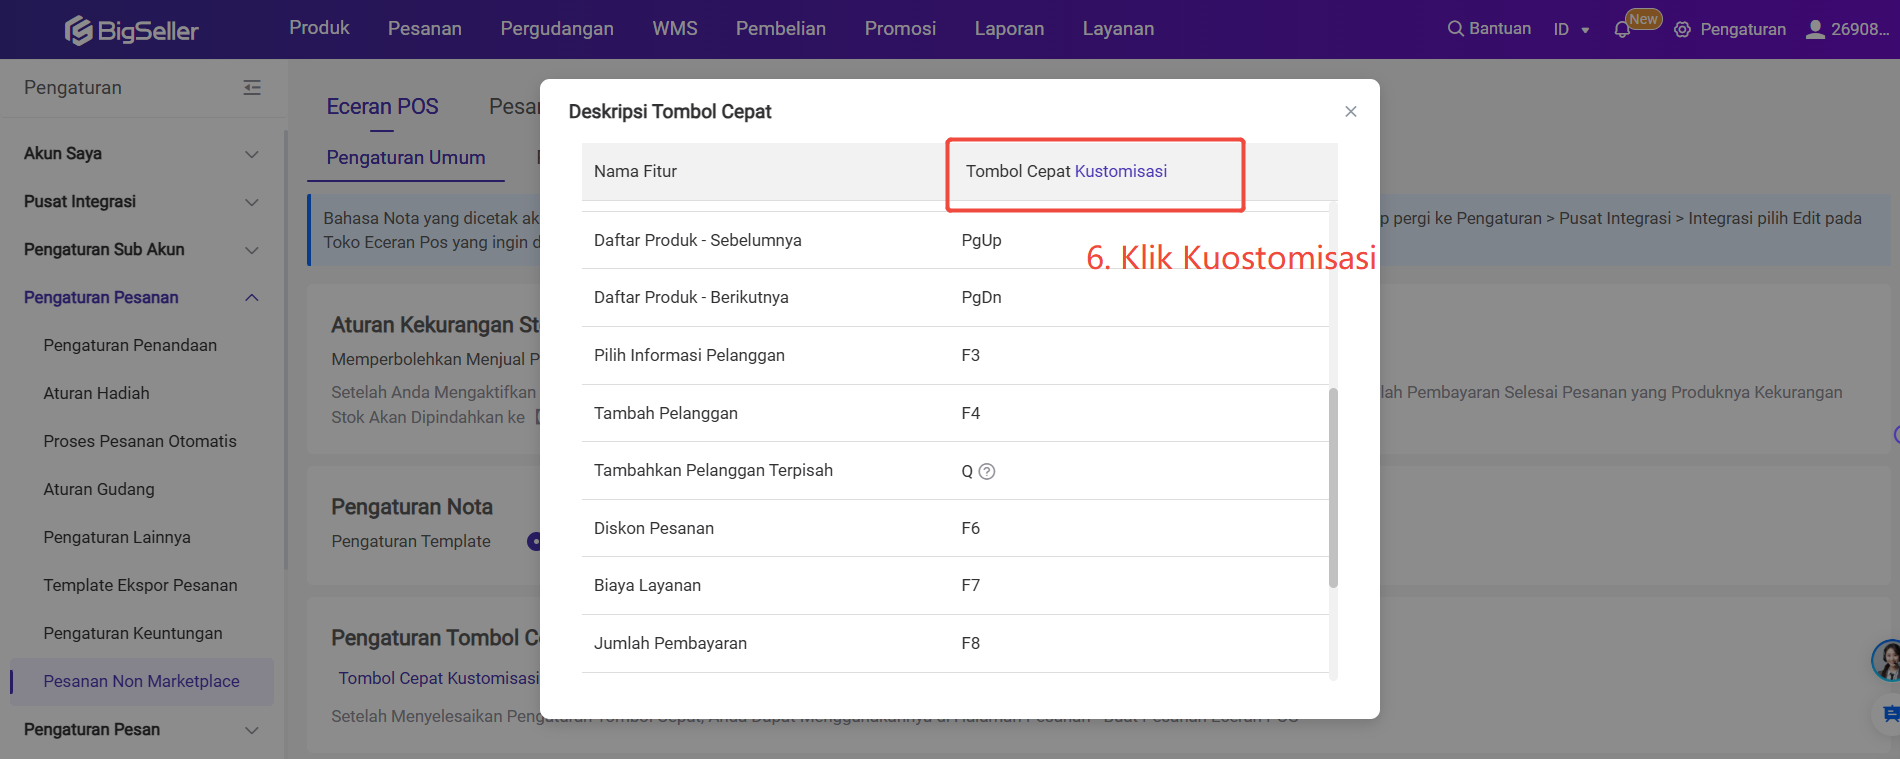The width and height of the screenshot is (1900, 759).
Task: Open the Pesanan top menu
Action: pyautogui.click(x=424, y=29)
